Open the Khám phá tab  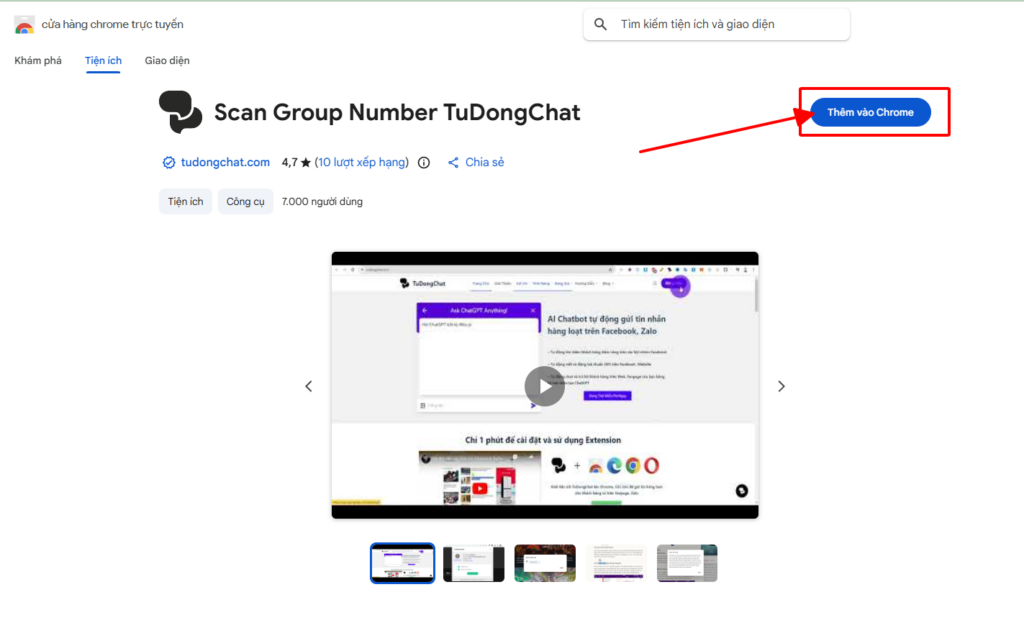pyautogui.click(x=38, y=61)
